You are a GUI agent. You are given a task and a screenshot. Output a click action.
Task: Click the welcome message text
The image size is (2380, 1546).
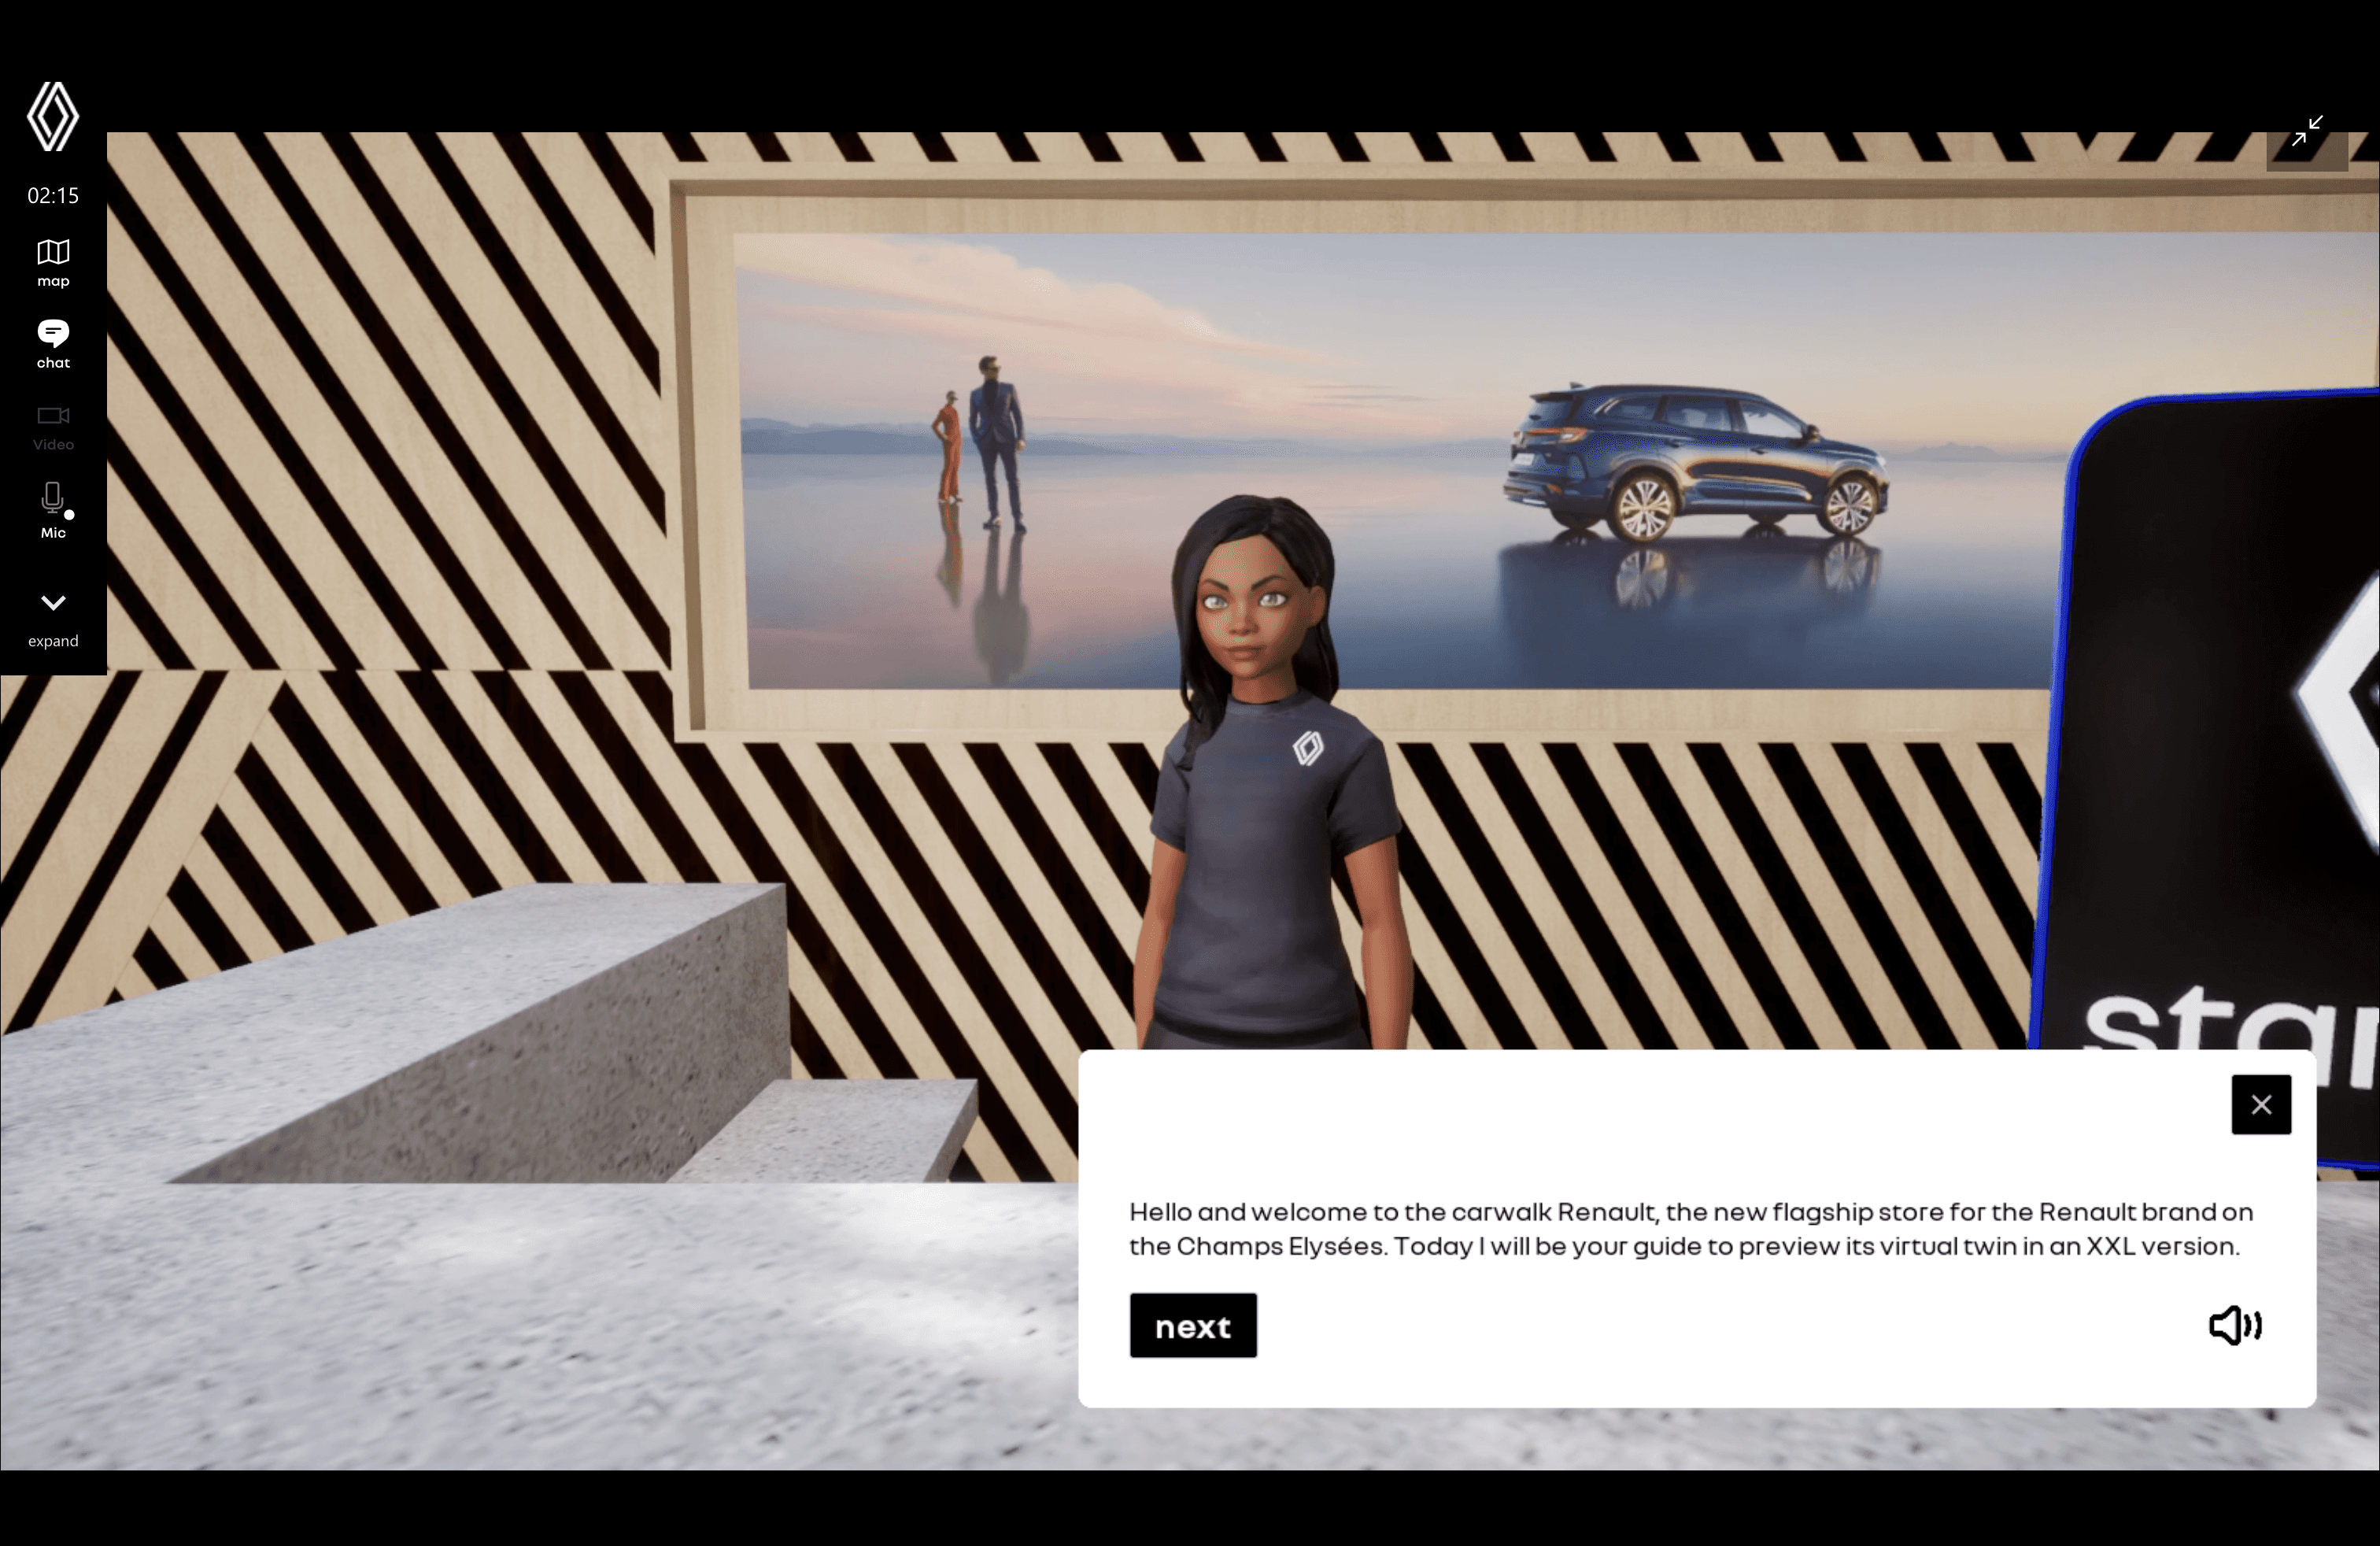click(1691, 1229)
